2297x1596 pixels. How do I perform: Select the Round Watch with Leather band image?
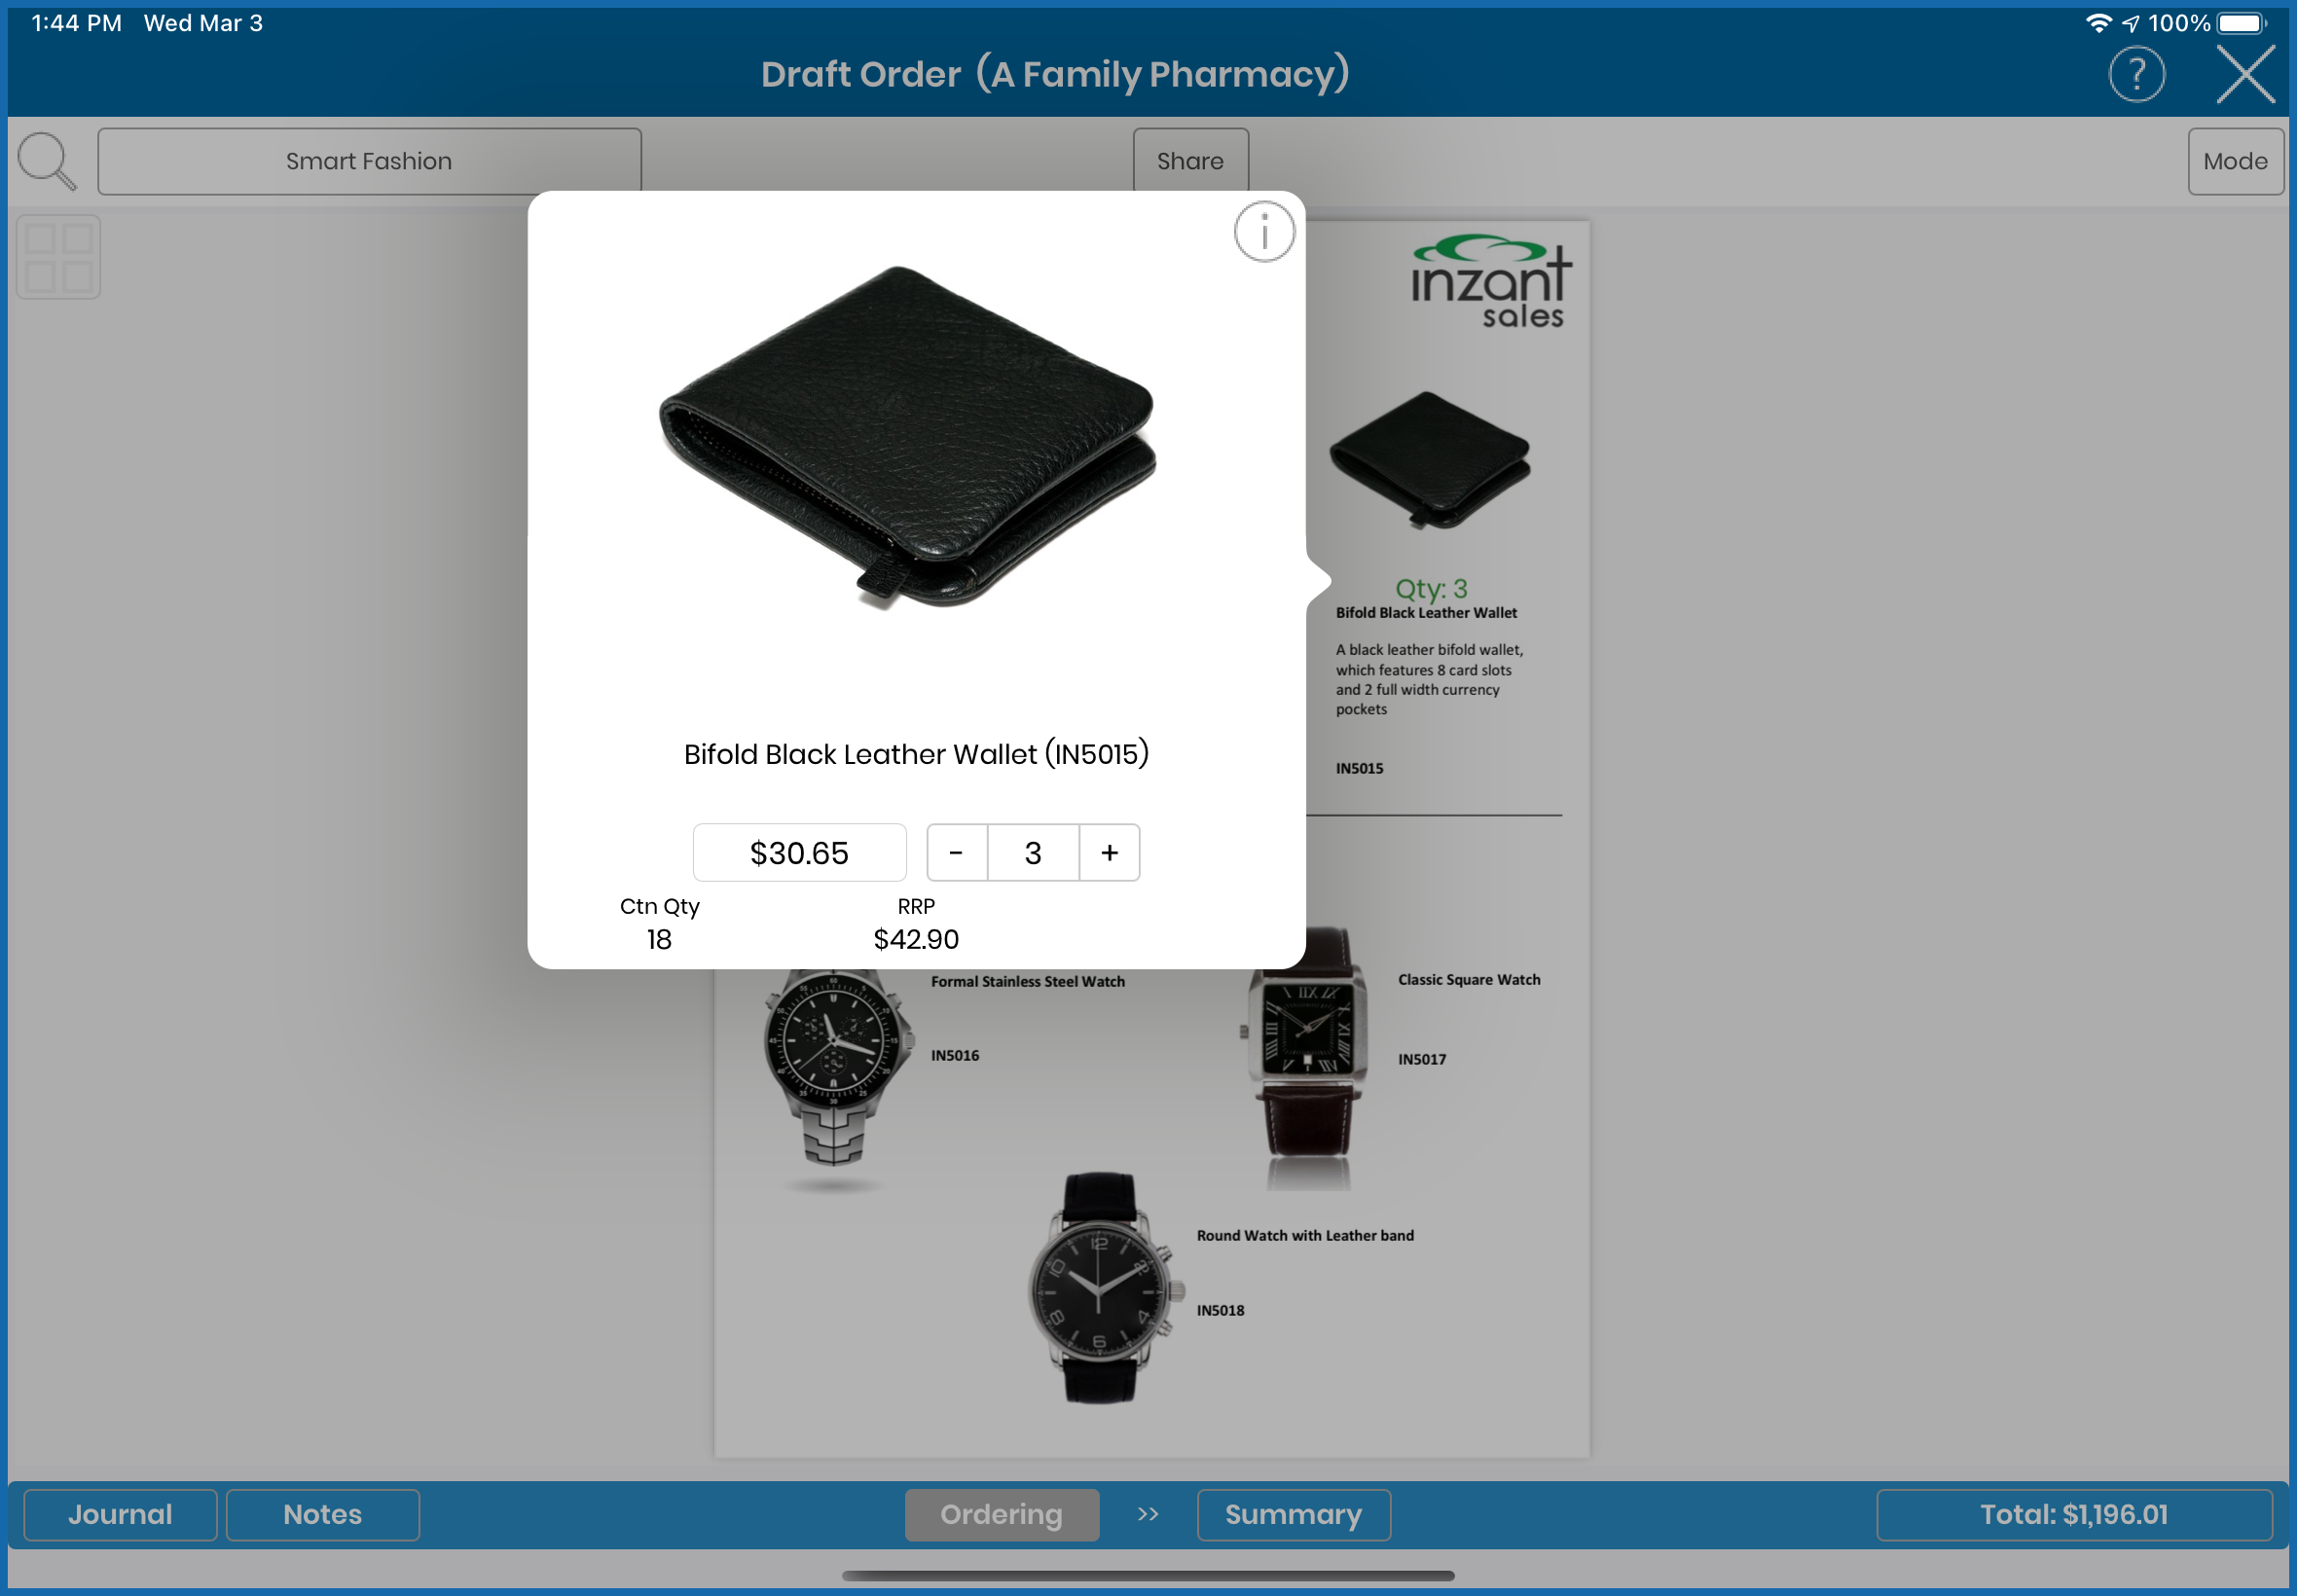pyautogui.click(x=1100, y=1290)
